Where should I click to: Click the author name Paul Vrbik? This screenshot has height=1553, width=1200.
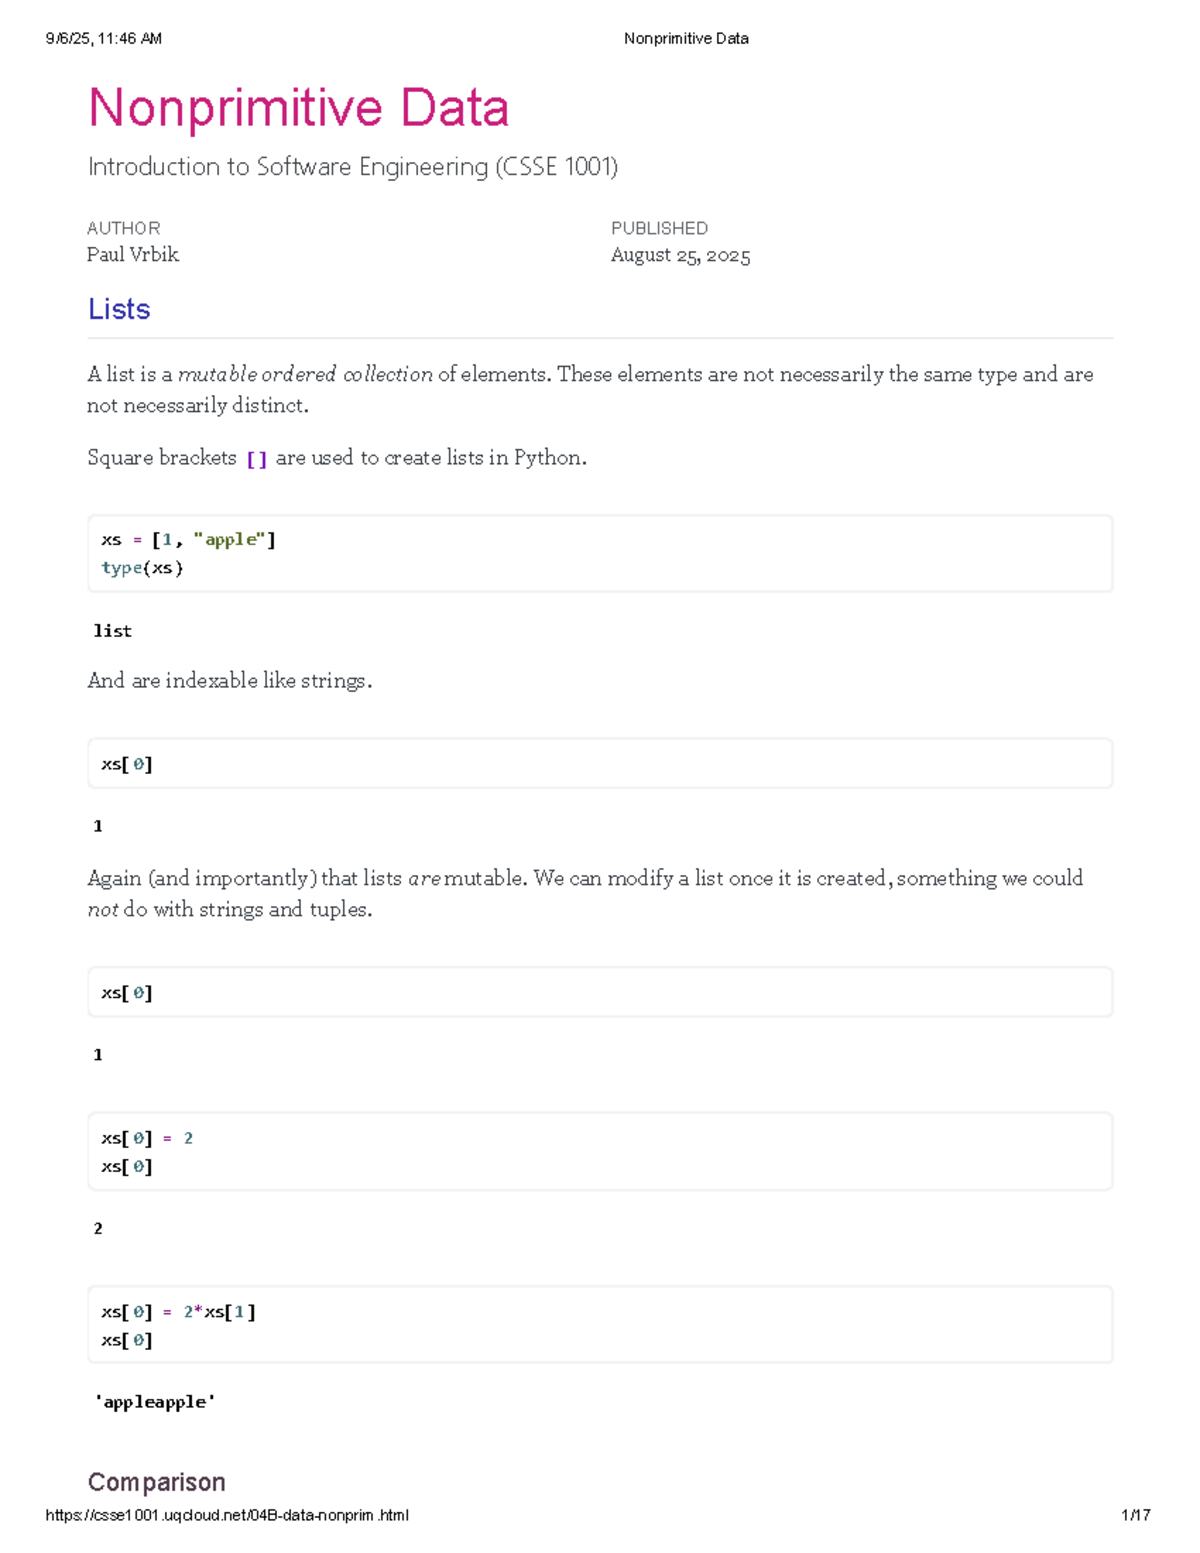tap(133, 255)
